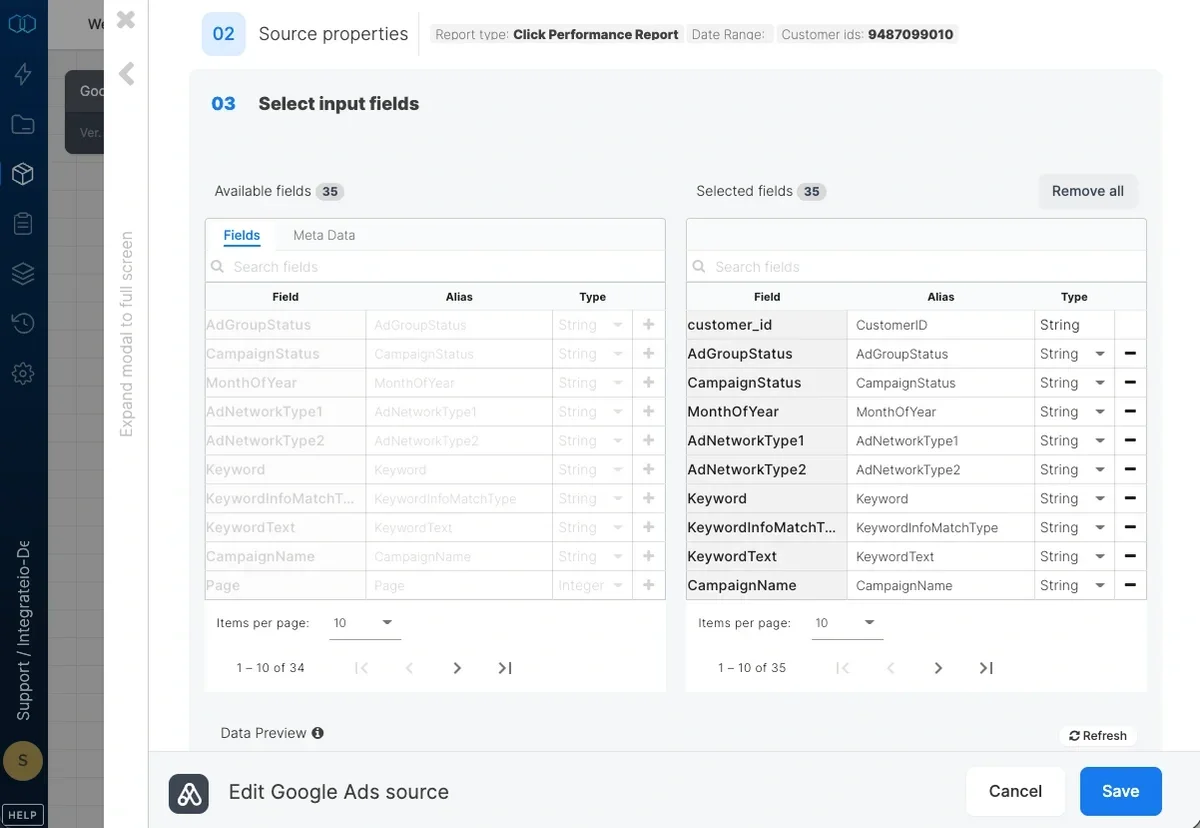Click the package/sources icon in the sidebar

pos(23,173)
